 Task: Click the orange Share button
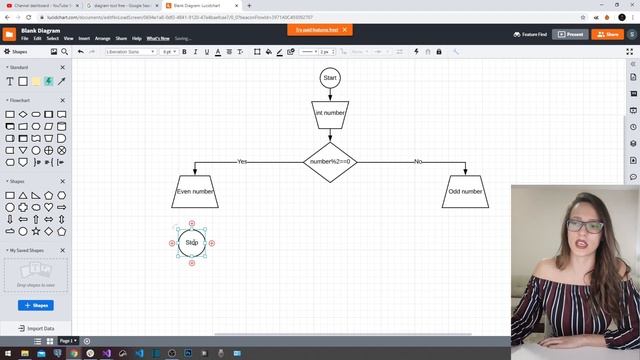[x=607, y=34]
